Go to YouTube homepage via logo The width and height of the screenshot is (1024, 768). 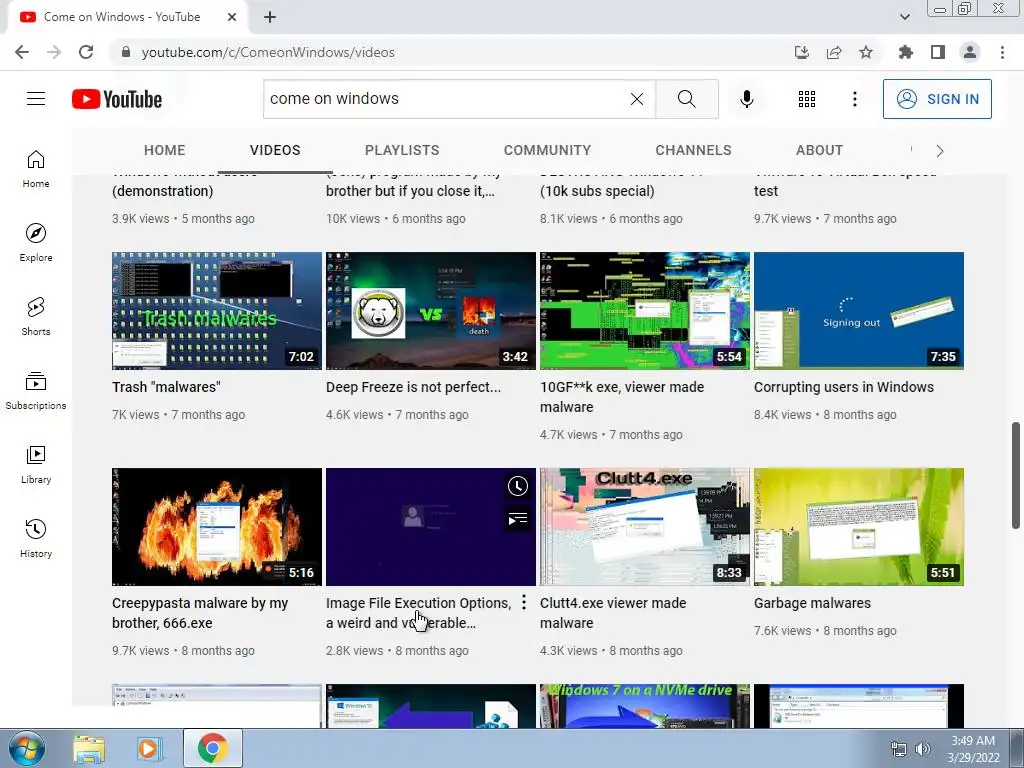(117, 99)
